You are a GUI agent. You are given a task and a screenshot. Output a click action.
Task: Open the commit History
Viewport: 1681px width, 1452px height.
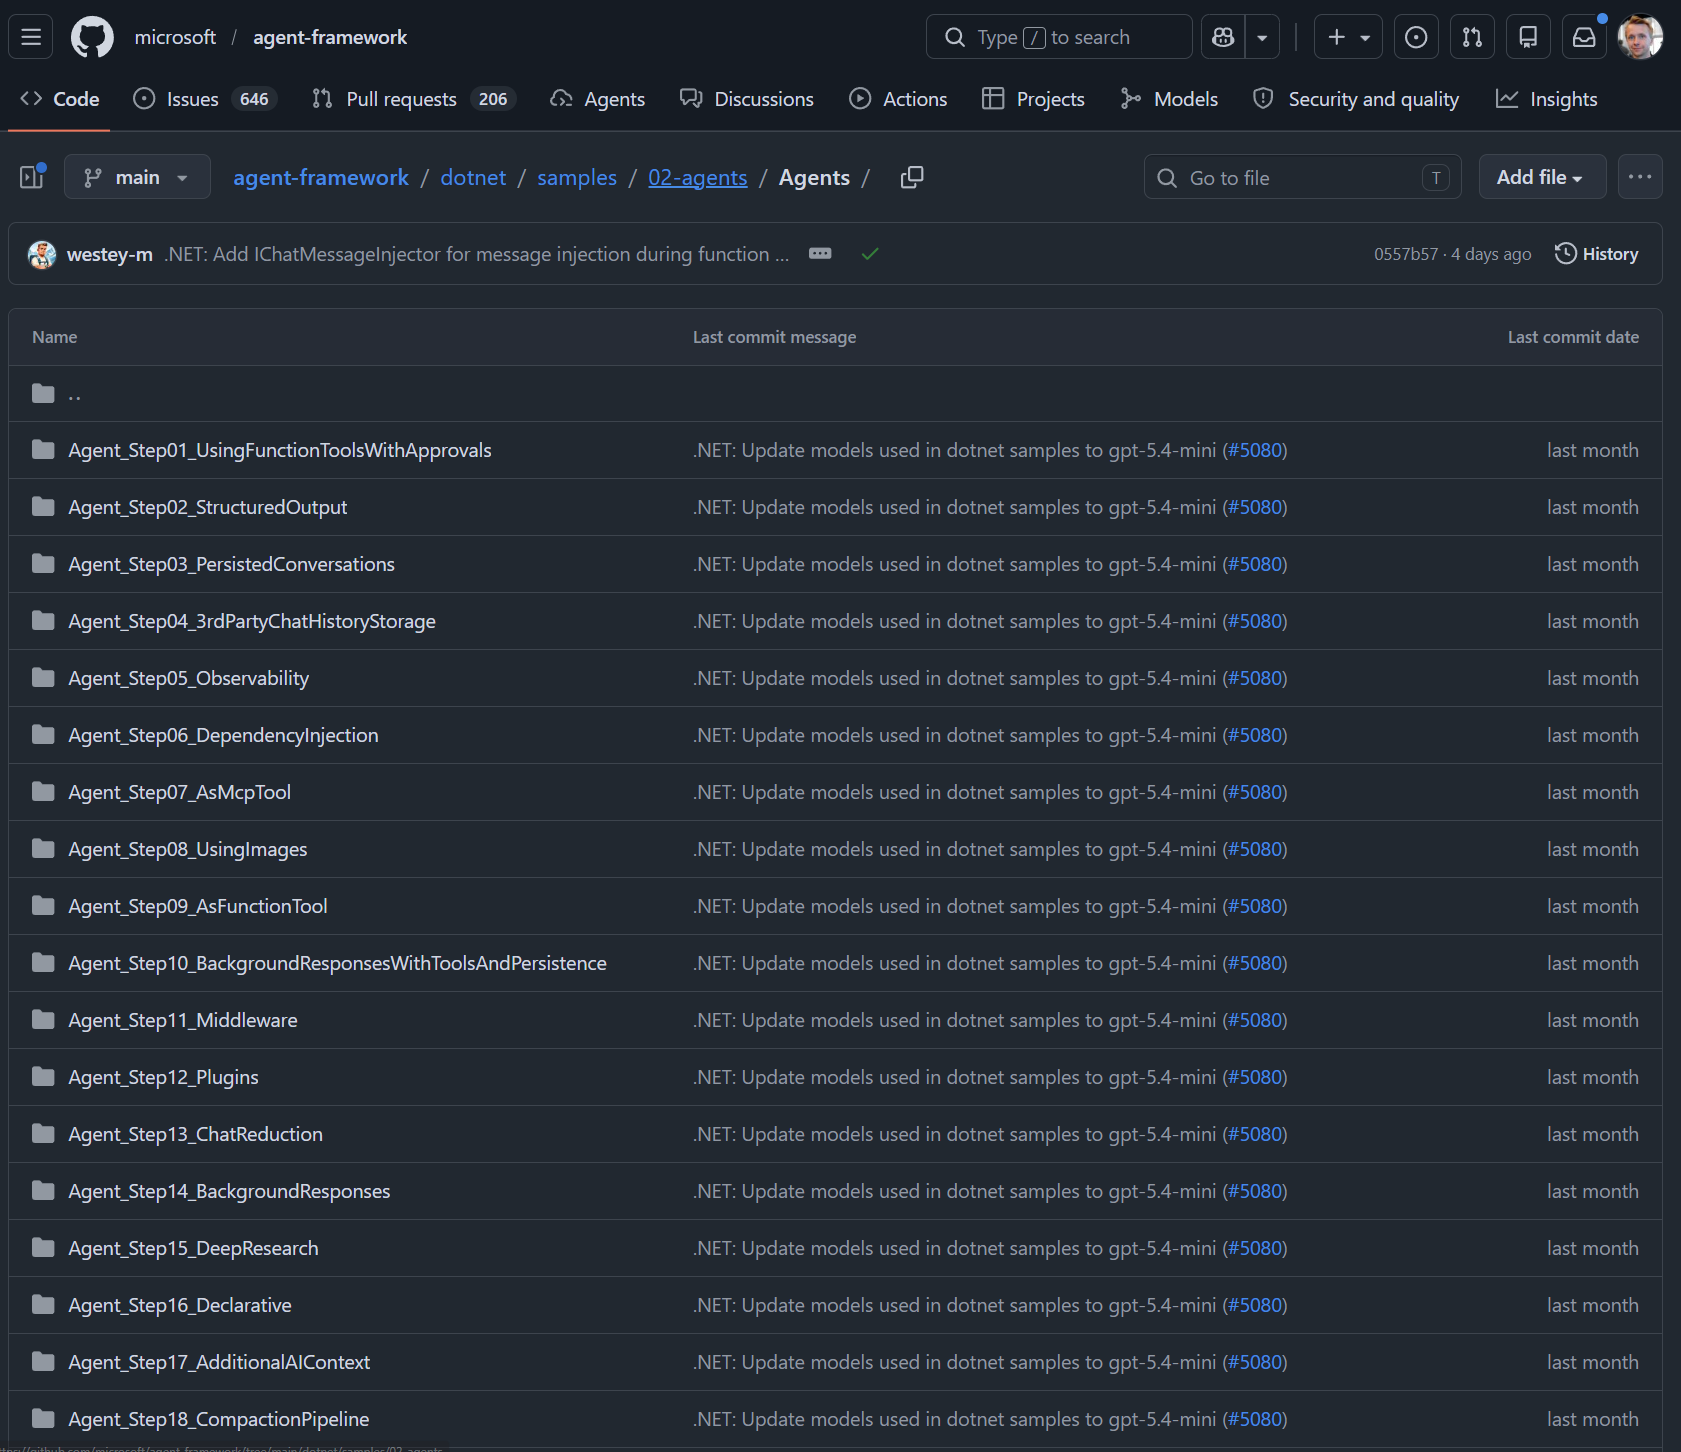1597,254
